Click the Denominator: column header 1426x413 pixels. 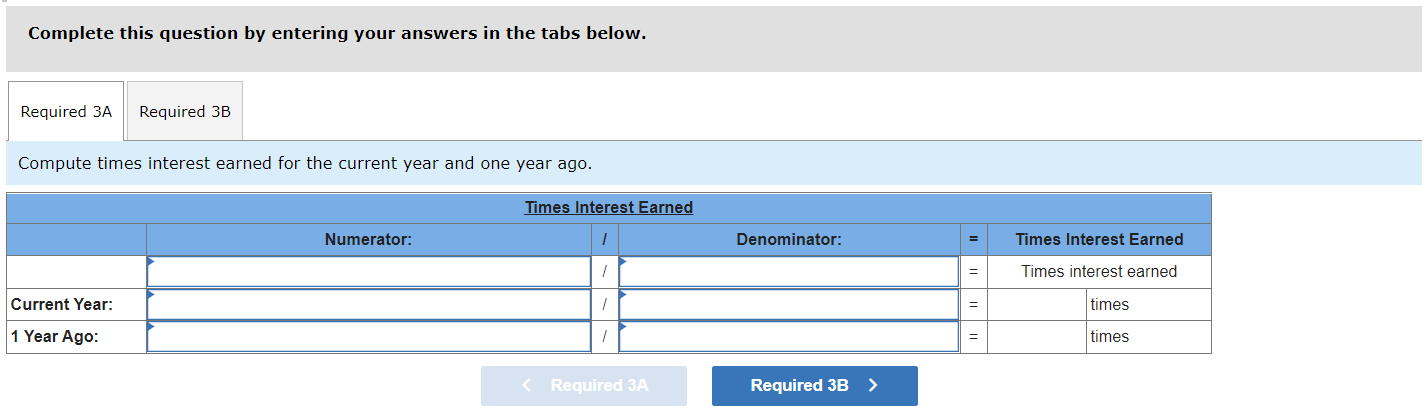[788, 240]
